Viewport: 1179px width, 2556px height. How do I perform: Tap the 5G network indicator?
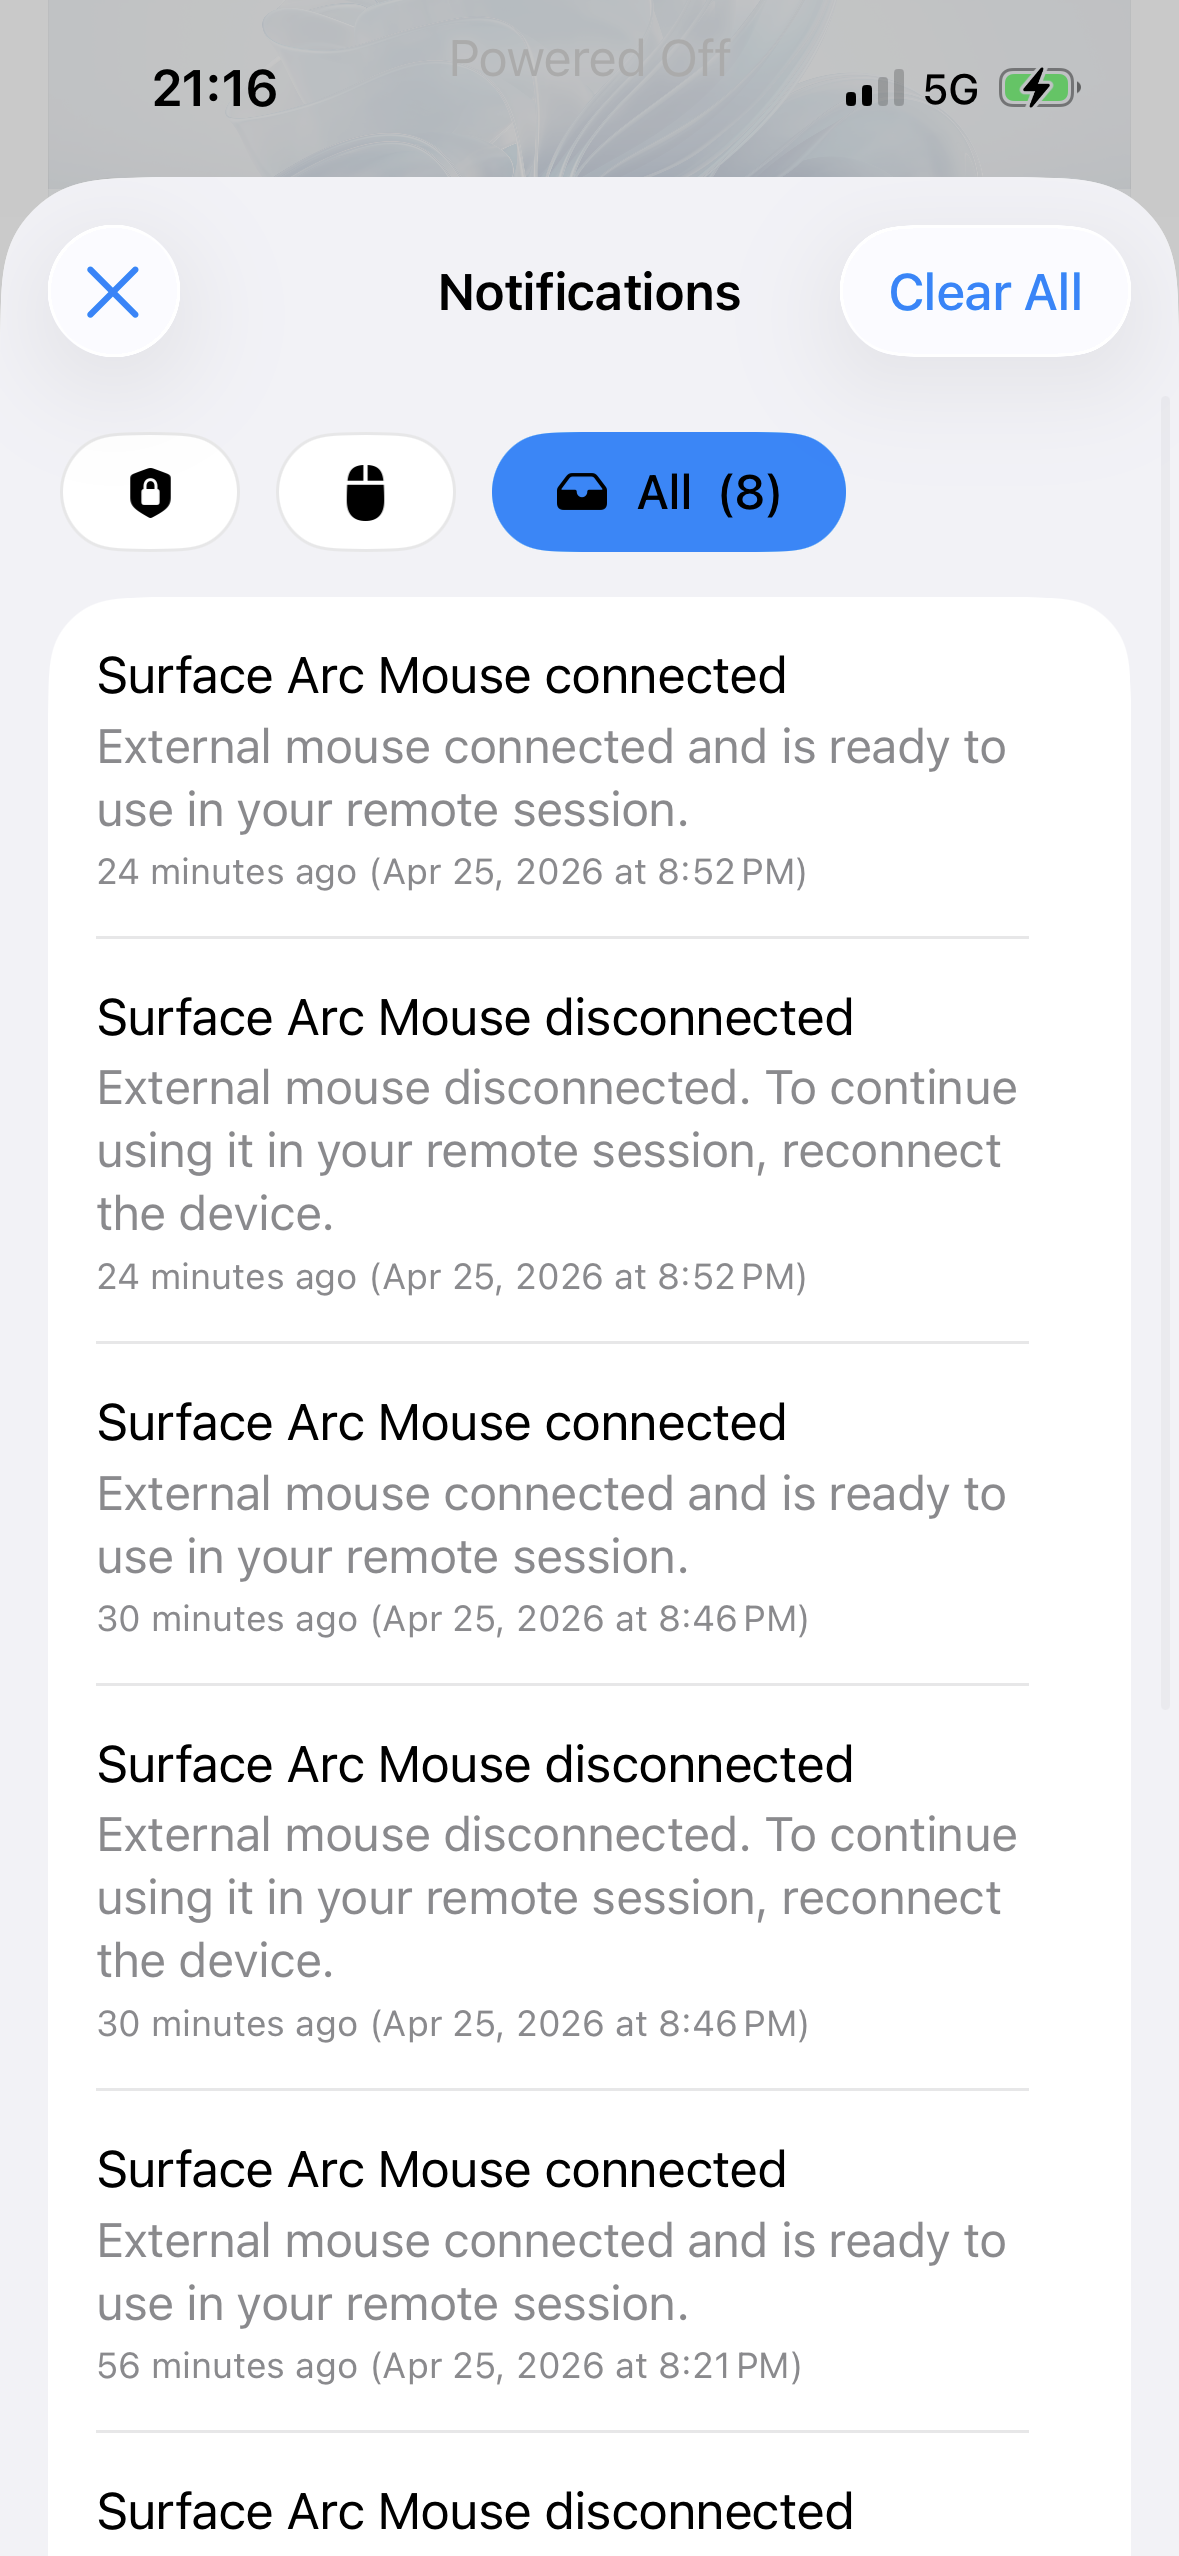[950, 90]
